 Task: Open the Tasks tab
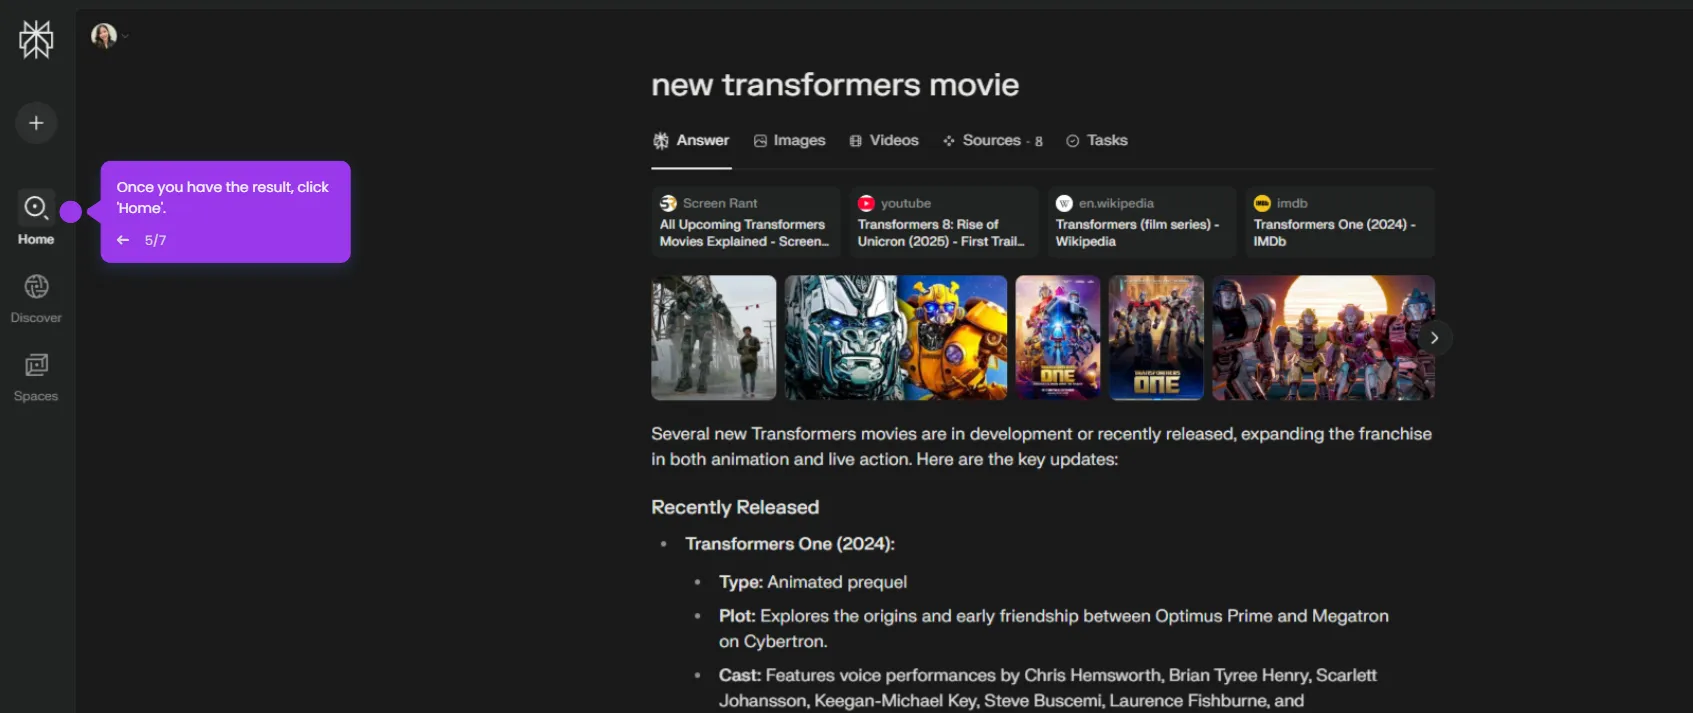[x=1097, y=141]
